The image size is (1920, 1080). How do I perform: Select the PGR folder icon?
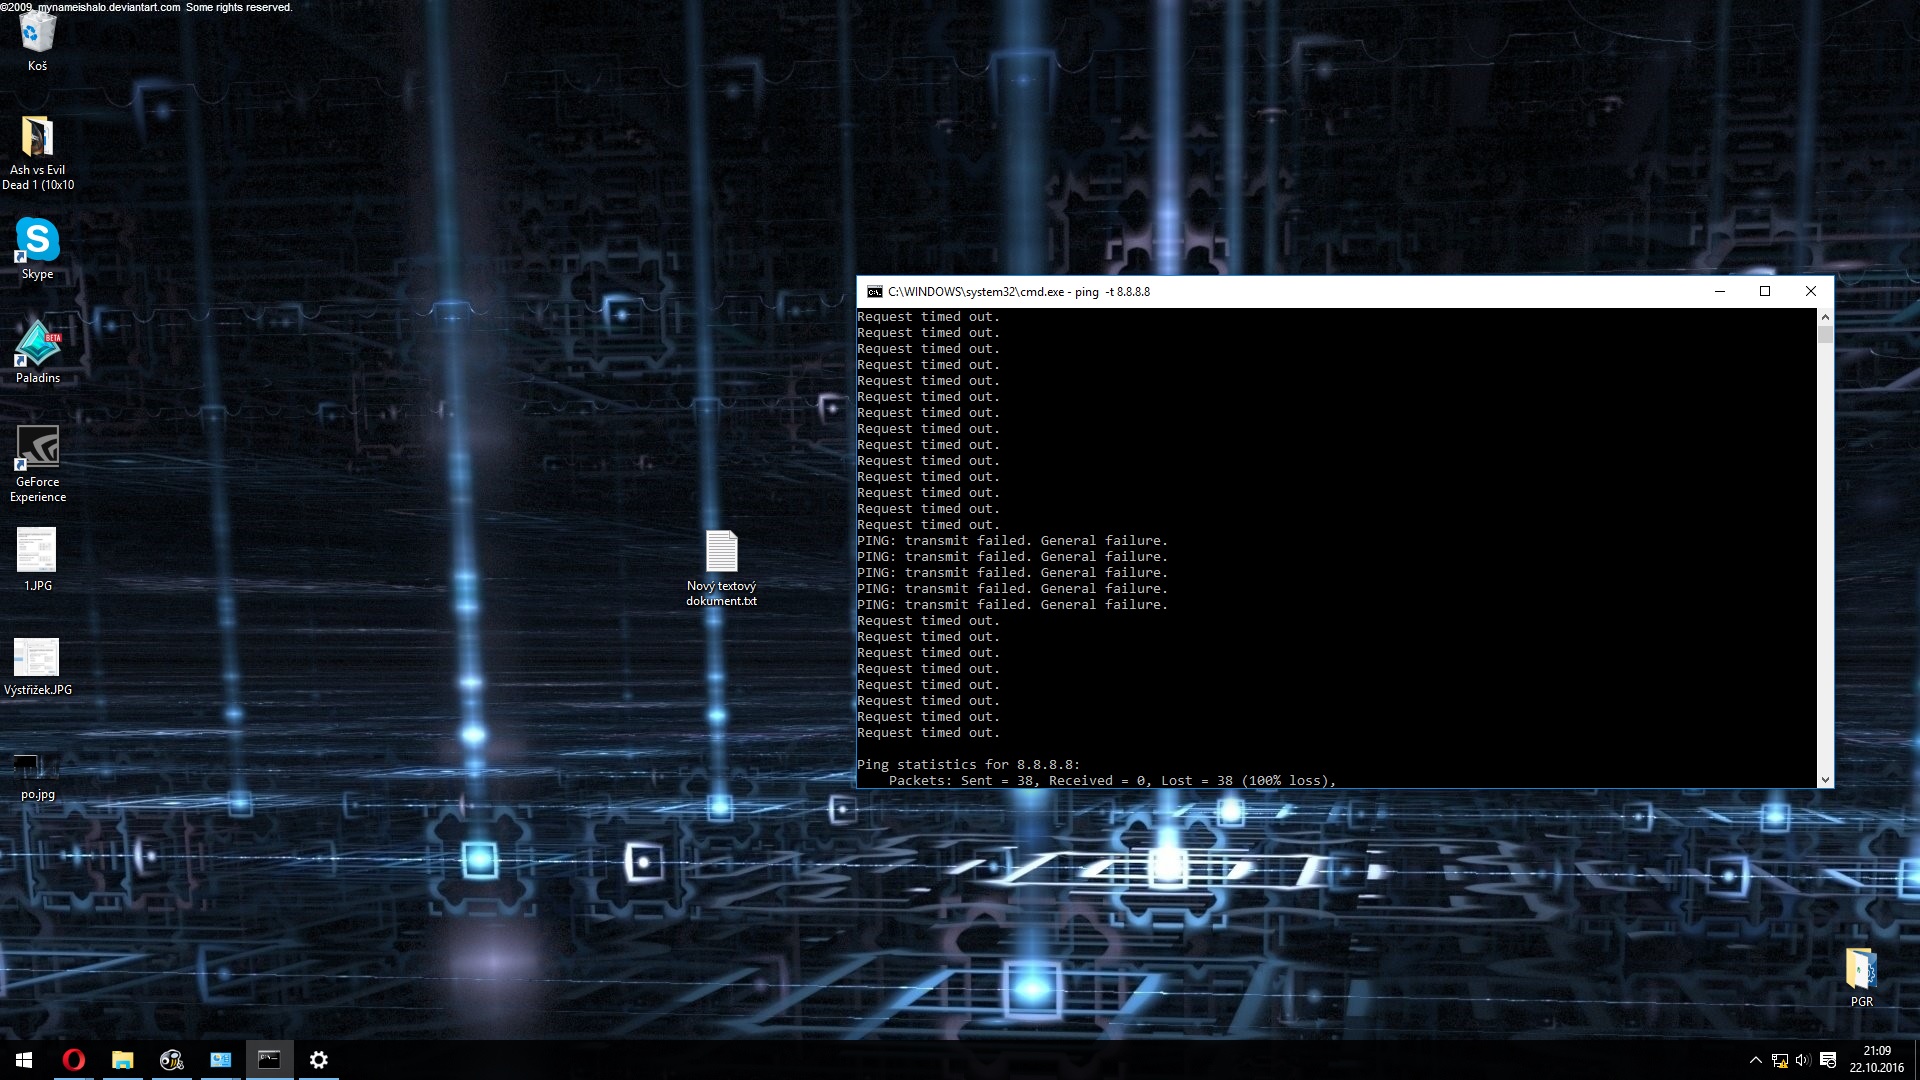coord(1860,968)
